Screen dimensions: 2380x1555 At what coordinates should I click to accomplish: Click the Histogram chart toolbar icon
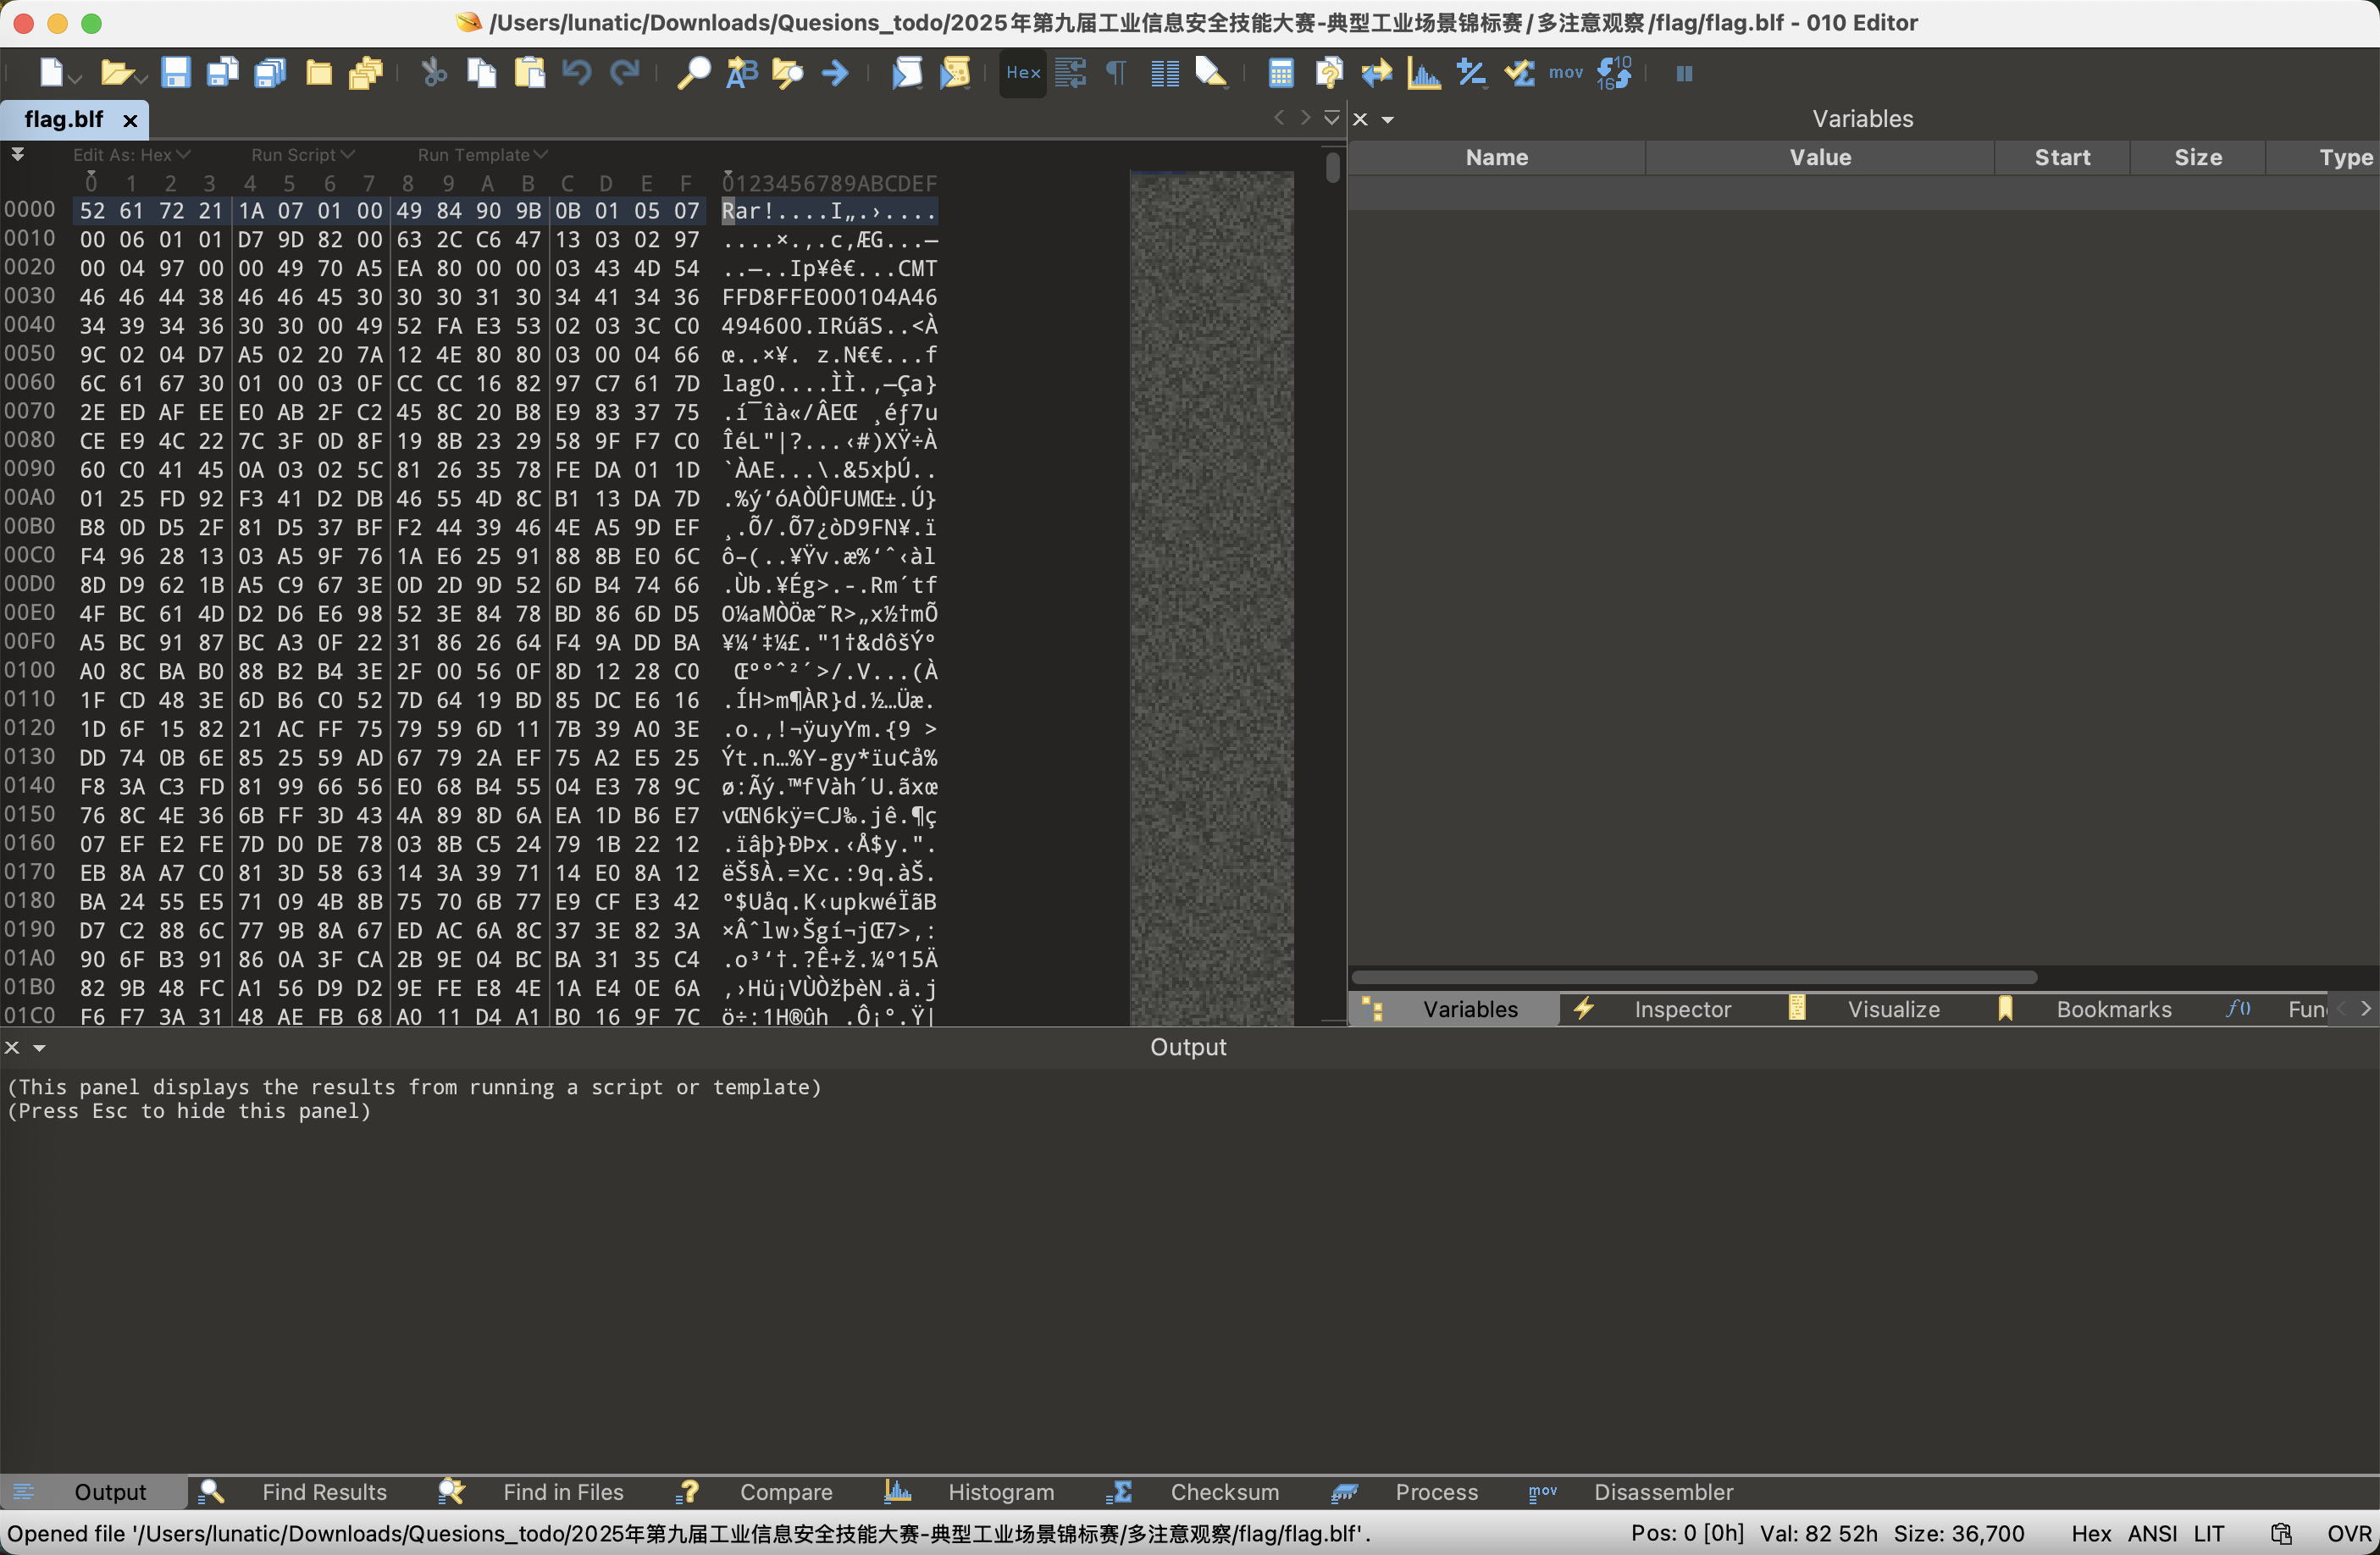coord(1424,72)
